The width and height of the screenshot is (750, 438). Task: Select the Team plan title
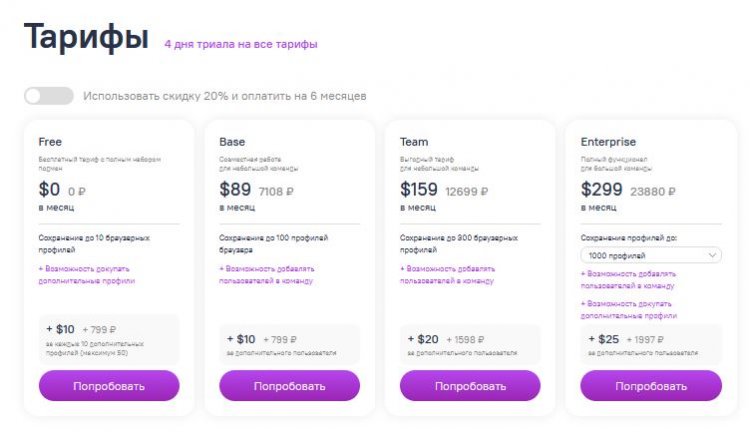click(414, 142)
